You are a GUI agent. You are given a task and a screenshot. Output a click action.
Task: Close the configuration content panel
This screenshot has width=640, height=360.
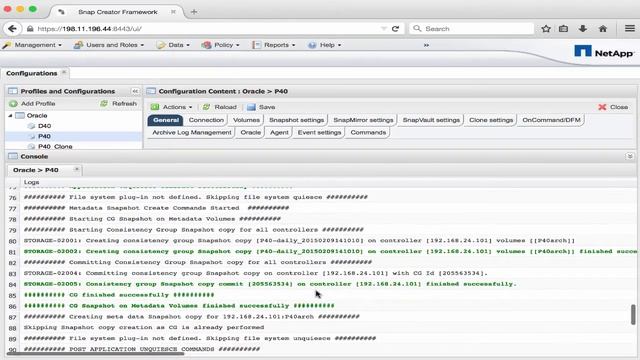coord(613,107)
